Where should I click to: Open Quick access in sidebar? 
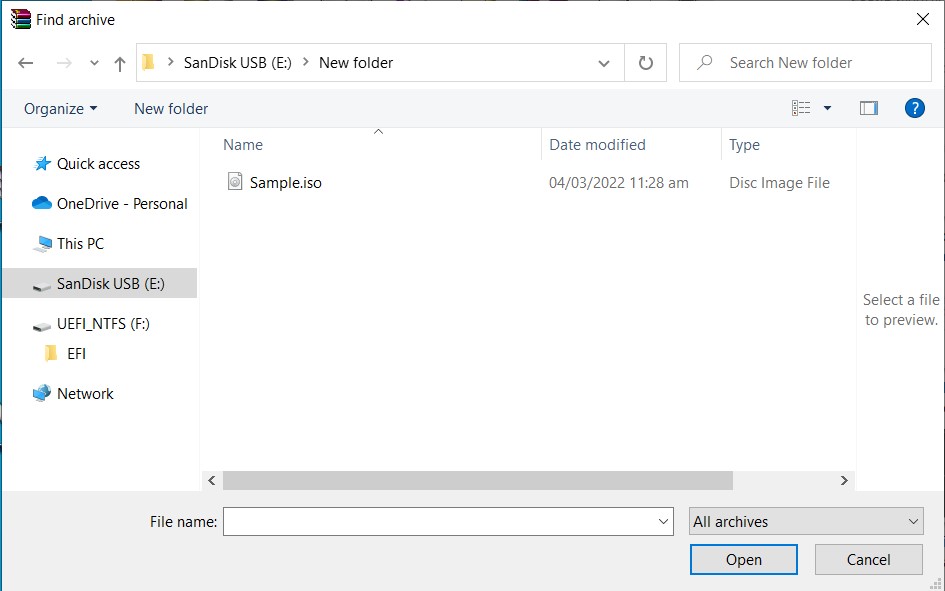[98, 164]
